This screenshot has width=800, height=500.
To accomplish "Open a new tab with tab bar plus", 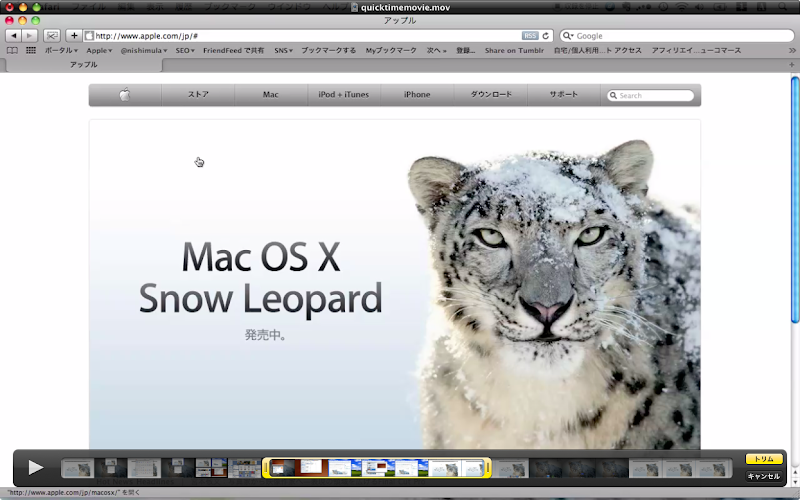I will point(791,65).
